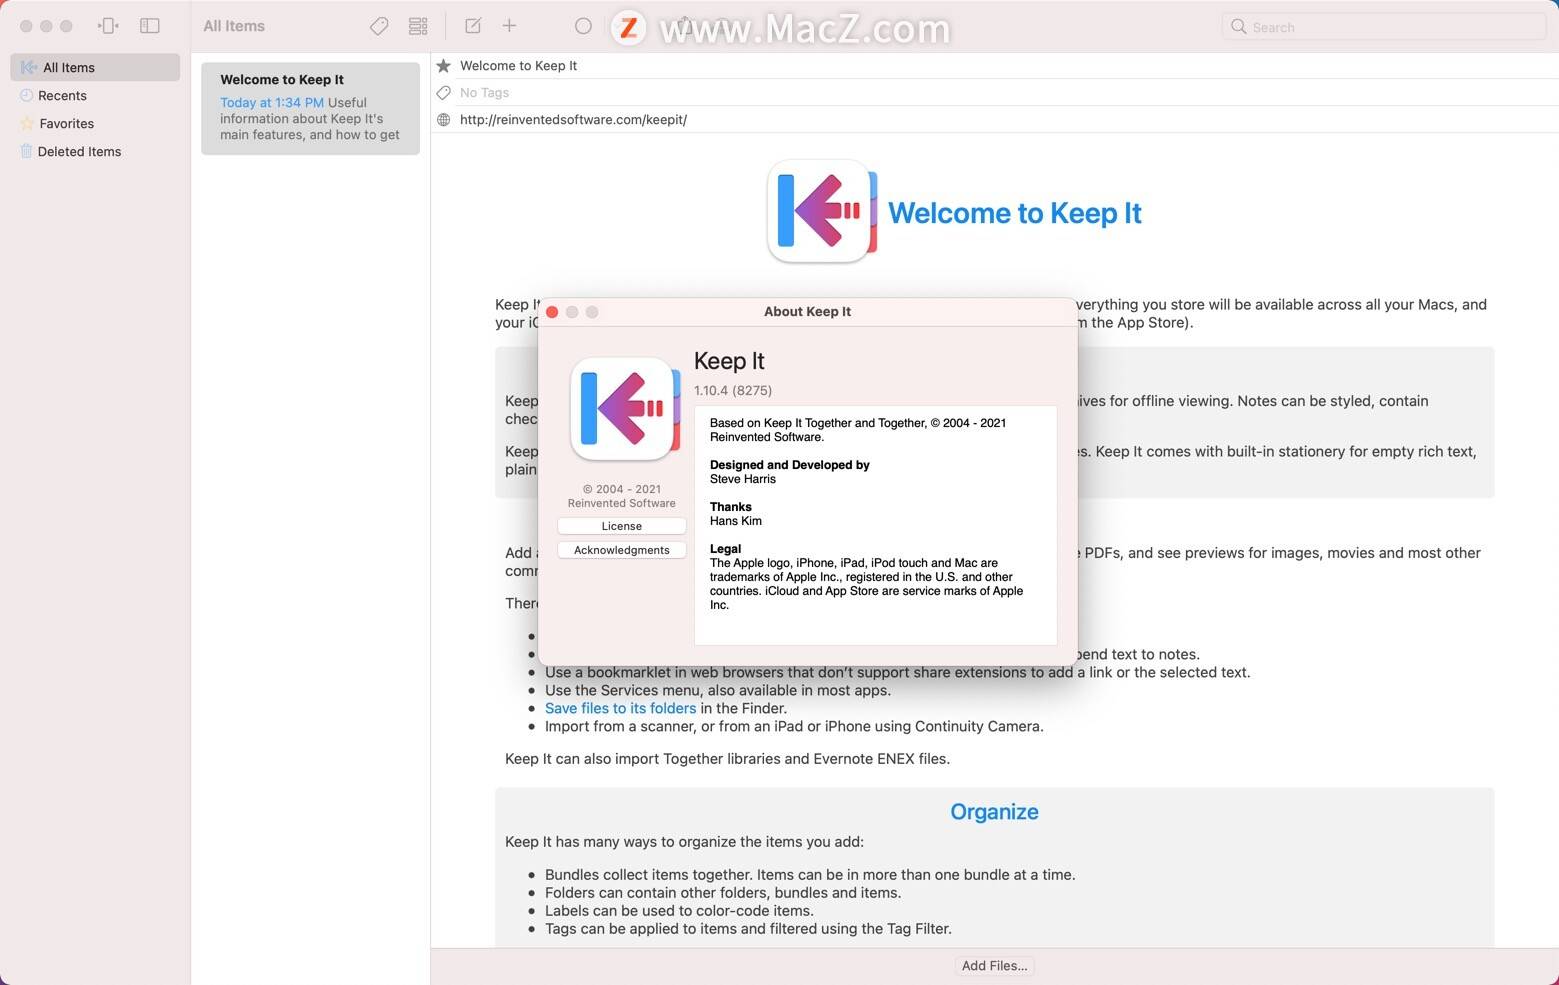Click the large Welcome to Keep It heading

coord(1015,213)
